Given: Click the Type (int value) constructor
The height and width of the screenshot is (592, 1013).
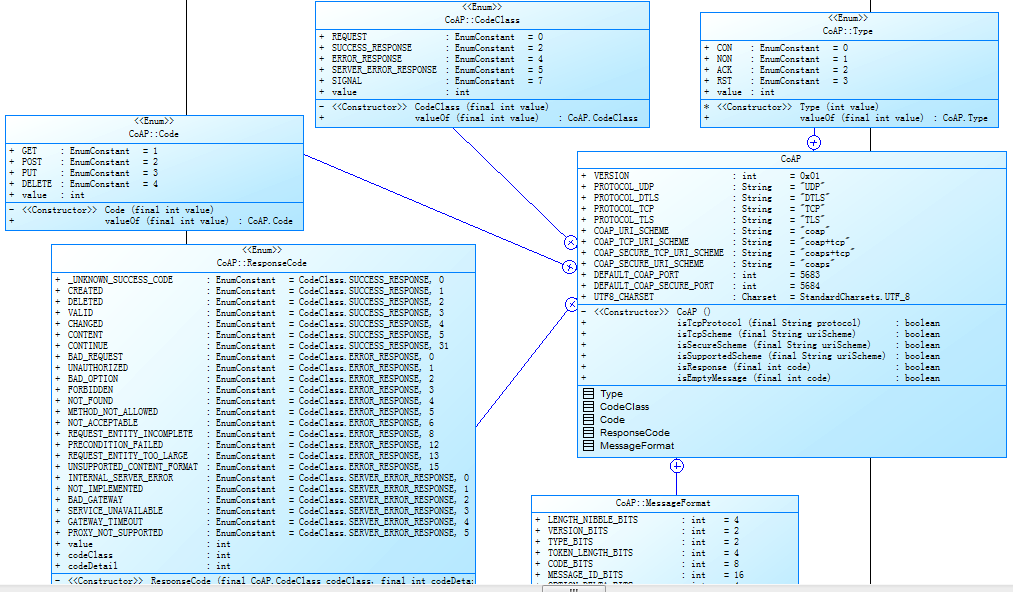Looking at the screenshot, I should [x=791, y=107].
